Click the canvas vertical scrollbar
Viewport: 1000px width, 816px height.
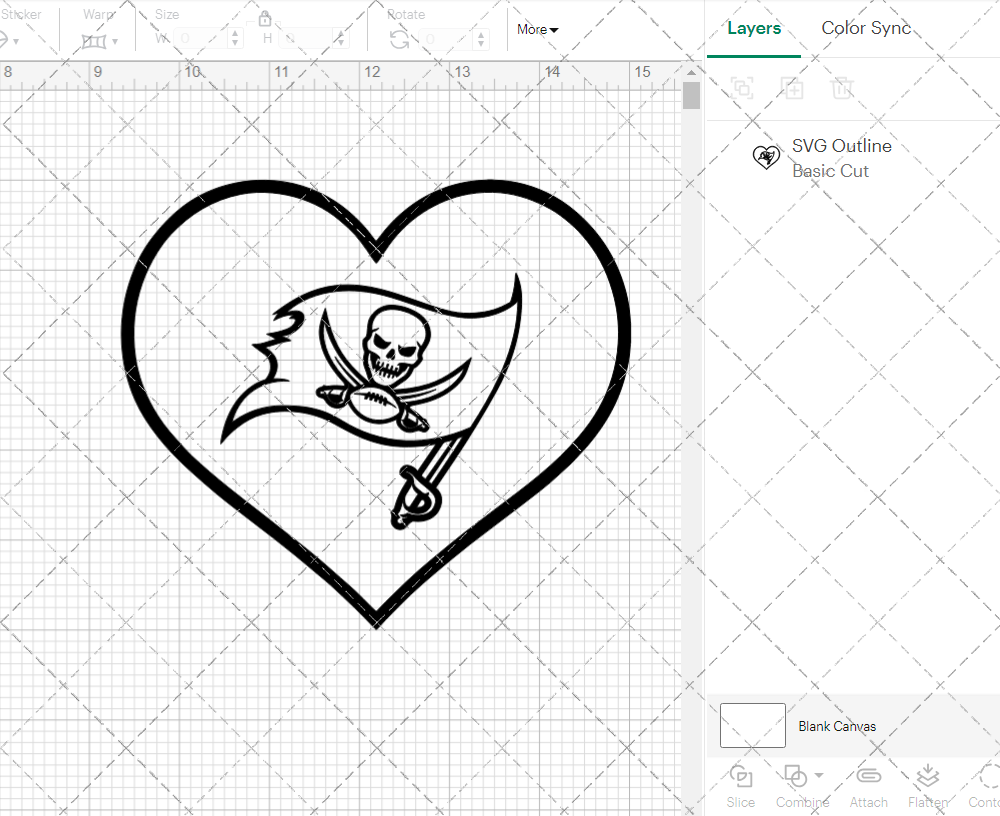tap(691, 96)
